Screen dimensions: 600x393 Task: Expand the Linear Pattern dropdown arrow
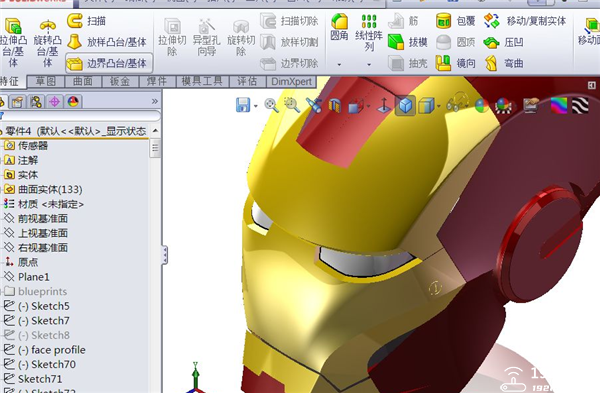pyautogui.click(x=369, y=64)
